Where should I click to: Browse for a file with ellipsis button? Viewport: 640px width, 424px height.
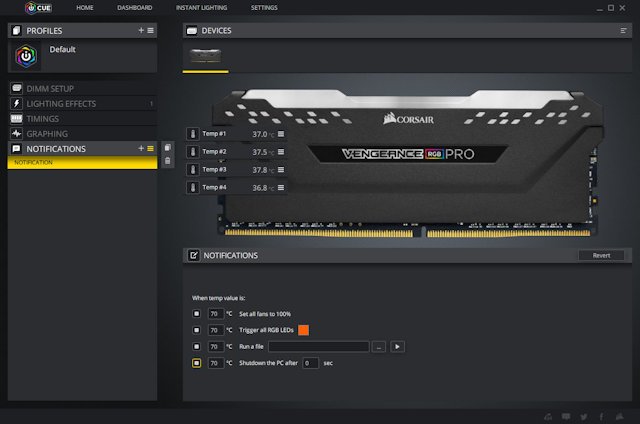click(x=379, y=347)
